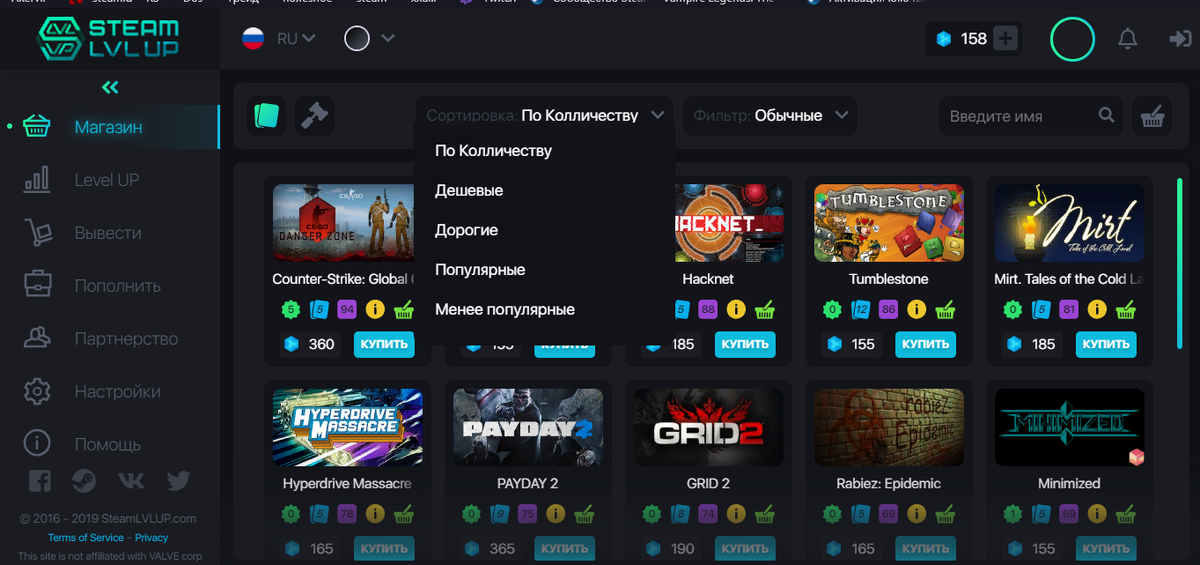Open the notifications bell
1200x565 pixels.
(x=1127, y=39)
